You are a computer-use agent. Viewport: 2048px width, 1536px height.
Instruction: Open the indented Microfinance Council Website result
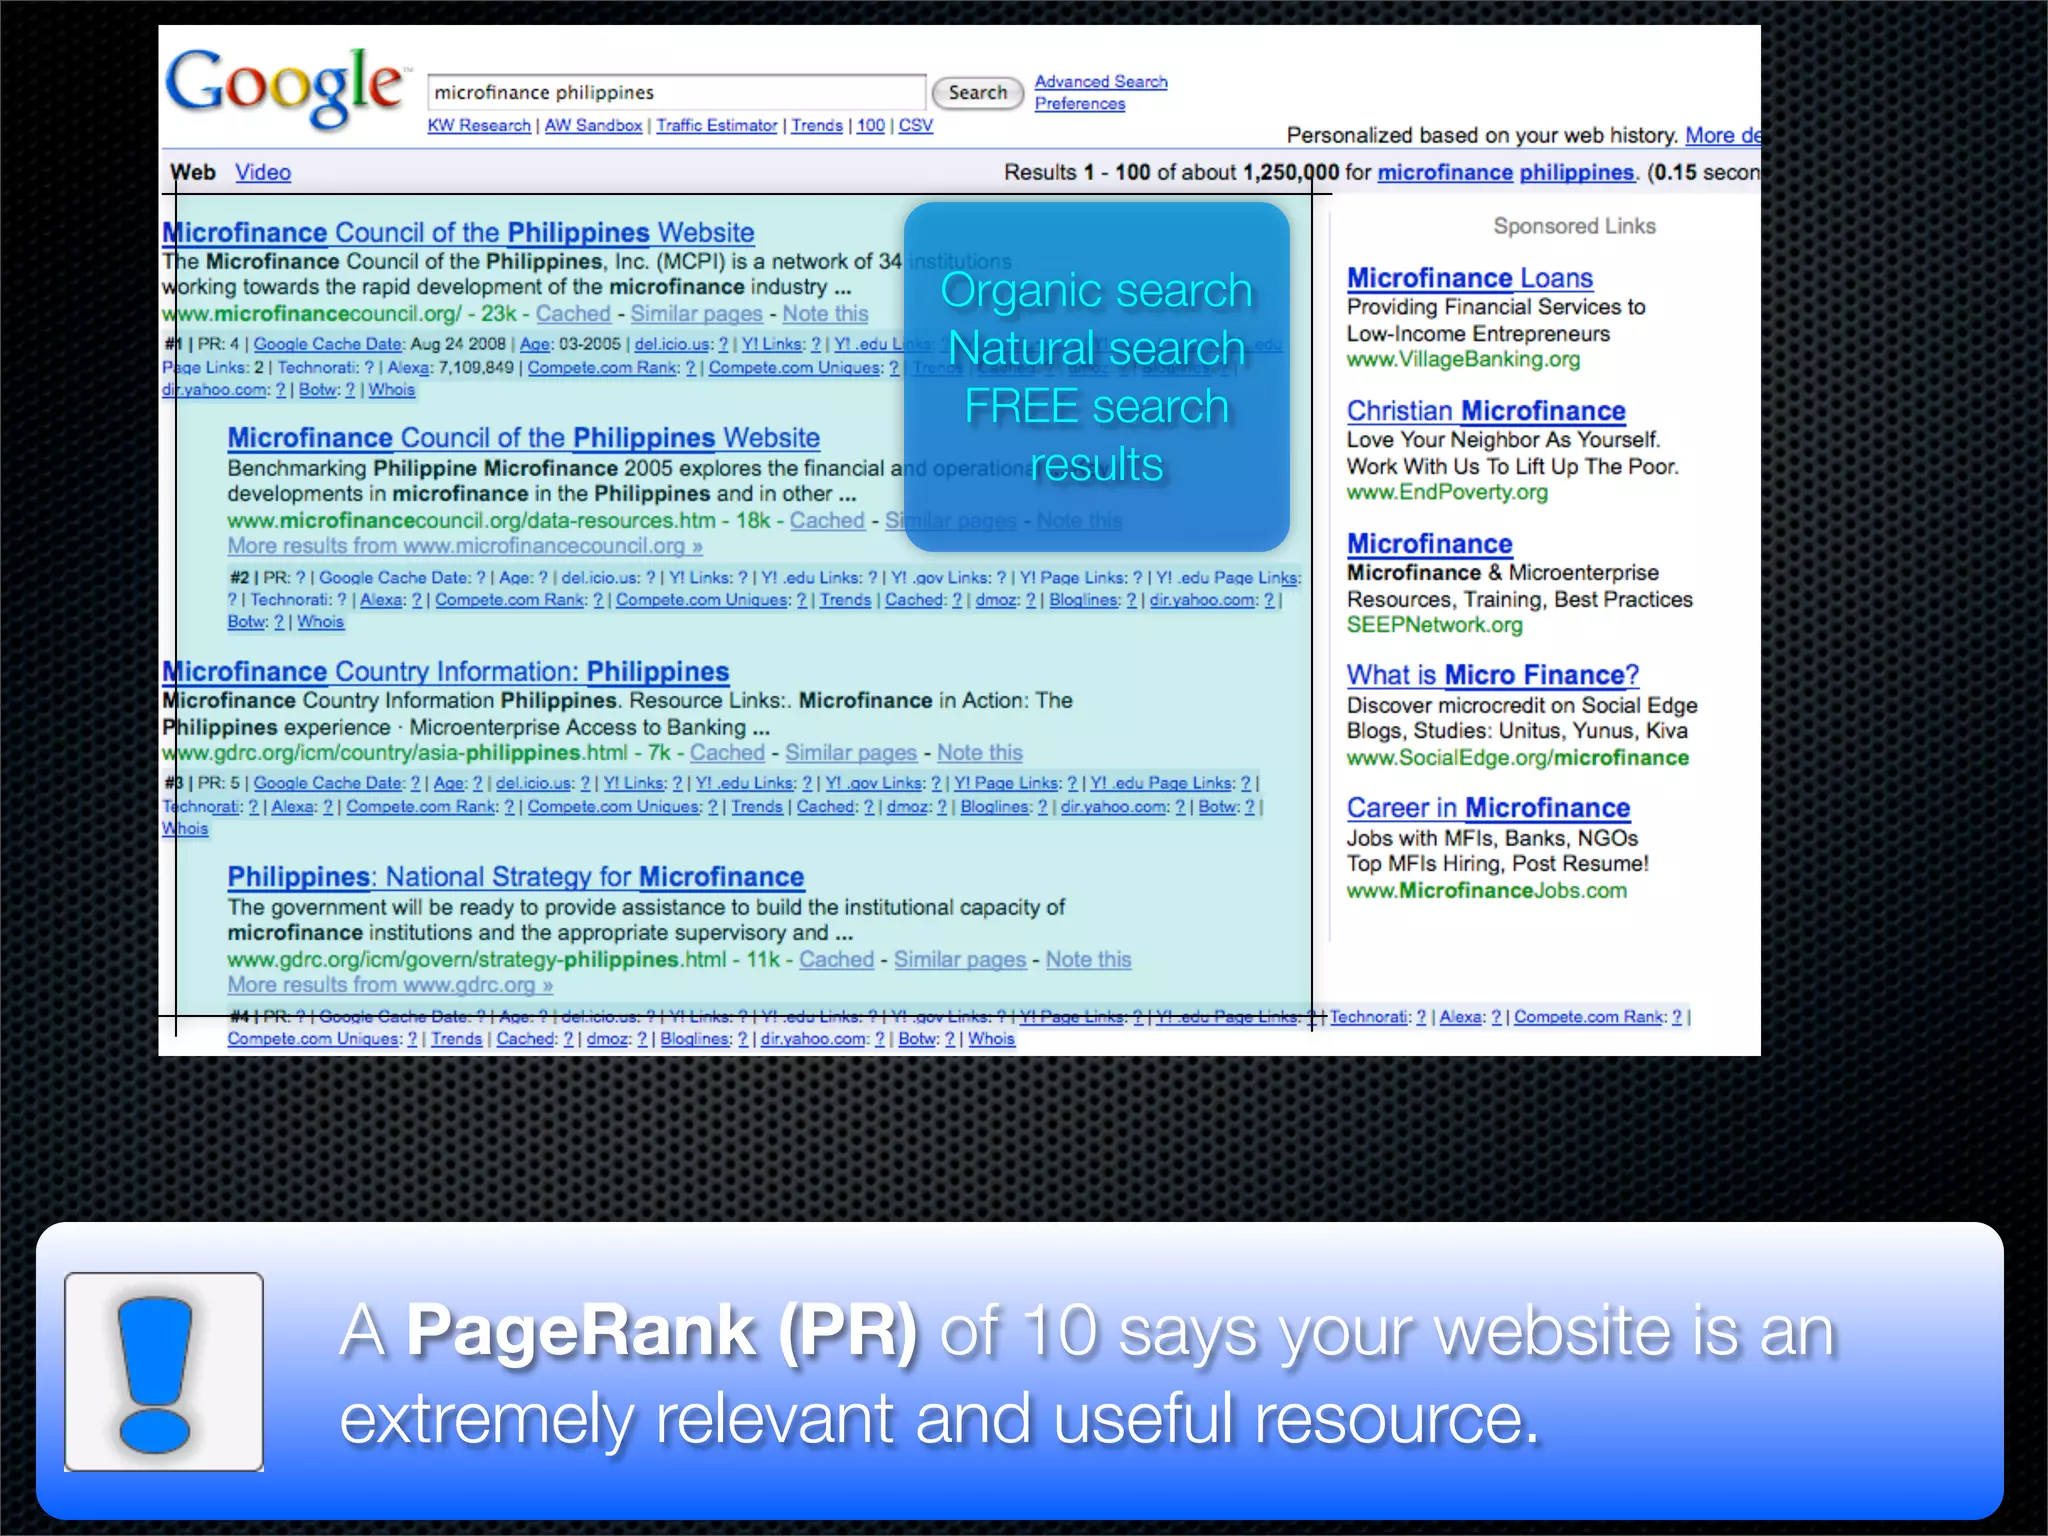pos(523,438)
